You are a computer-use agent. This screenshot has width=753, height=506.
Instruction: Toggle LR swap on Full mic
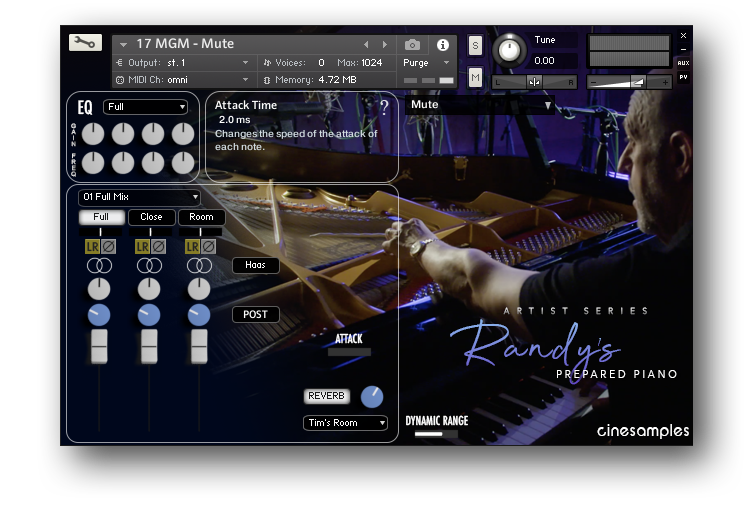pos(92,247)
